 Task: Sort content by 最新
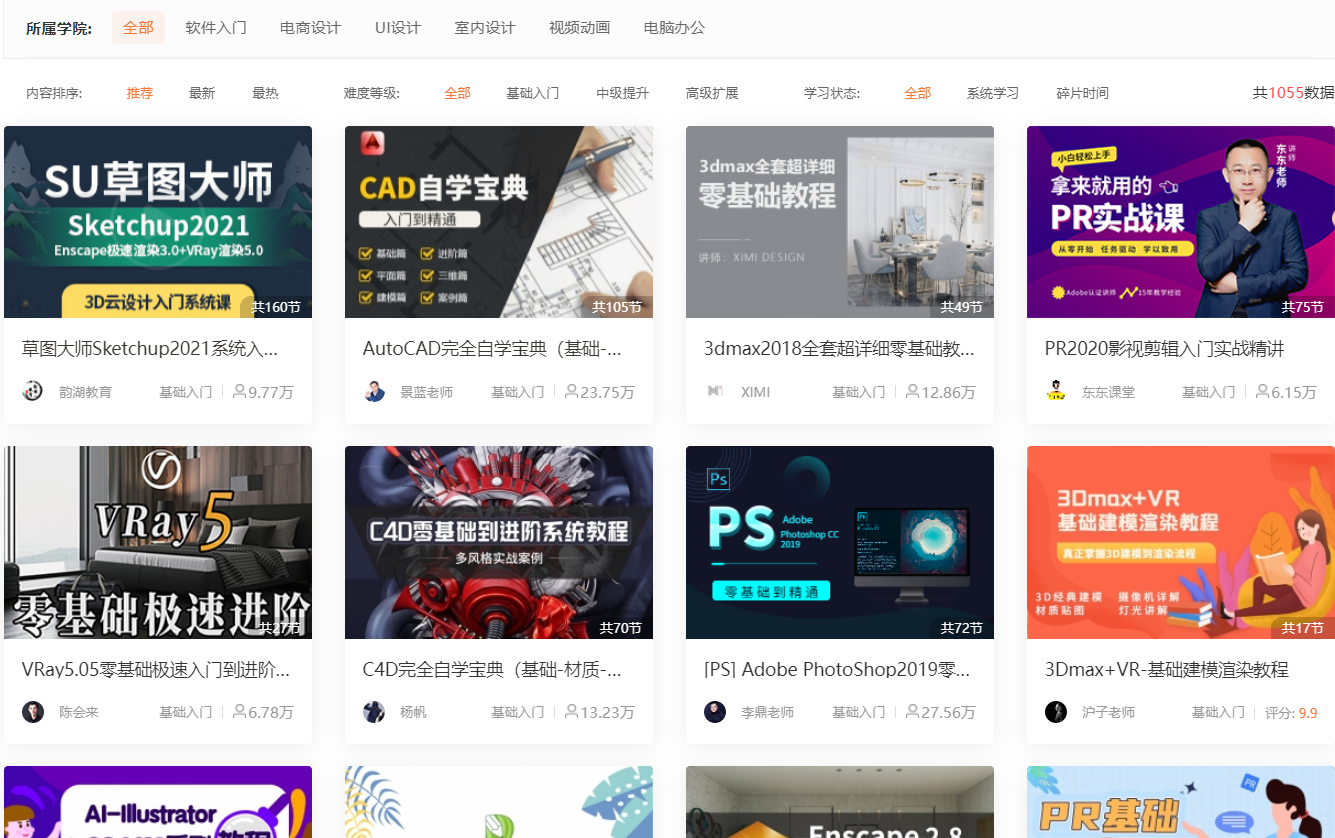[202, 93]
